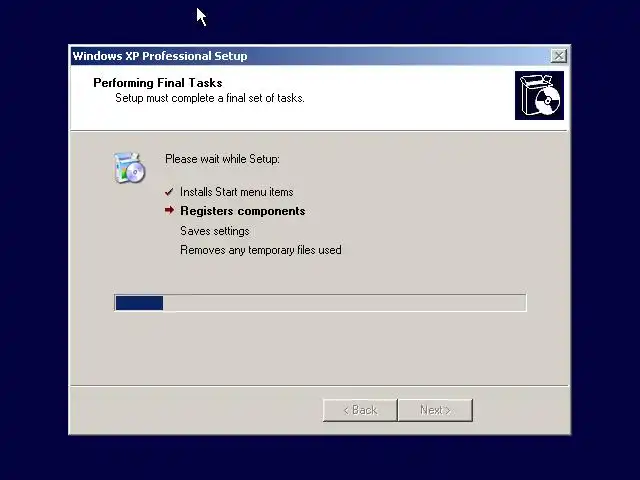Click the 'Saves settings' step
This screenshot has height=480, width=640.
click(215, 231)
